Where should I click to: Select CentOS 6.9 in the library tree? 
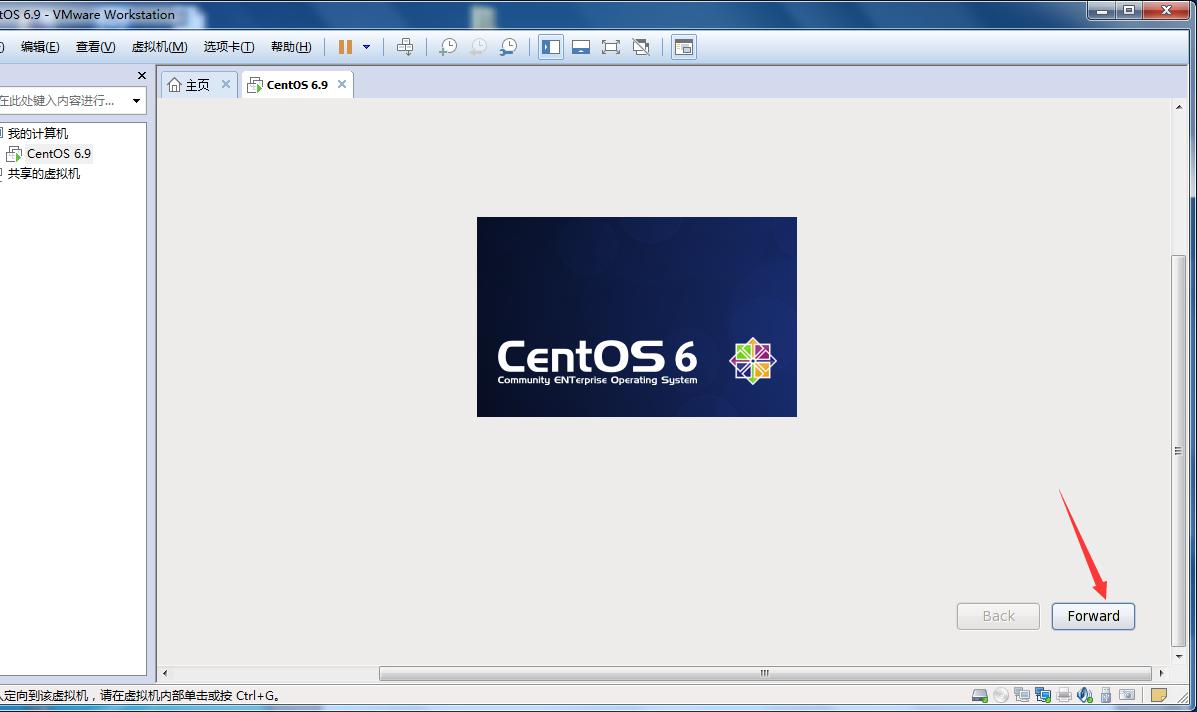58,153
